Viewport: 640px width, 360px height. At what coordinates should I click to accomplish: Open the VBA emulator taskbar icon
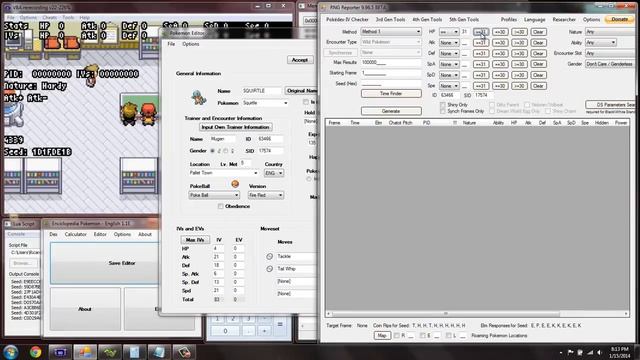tap(60, 352)
